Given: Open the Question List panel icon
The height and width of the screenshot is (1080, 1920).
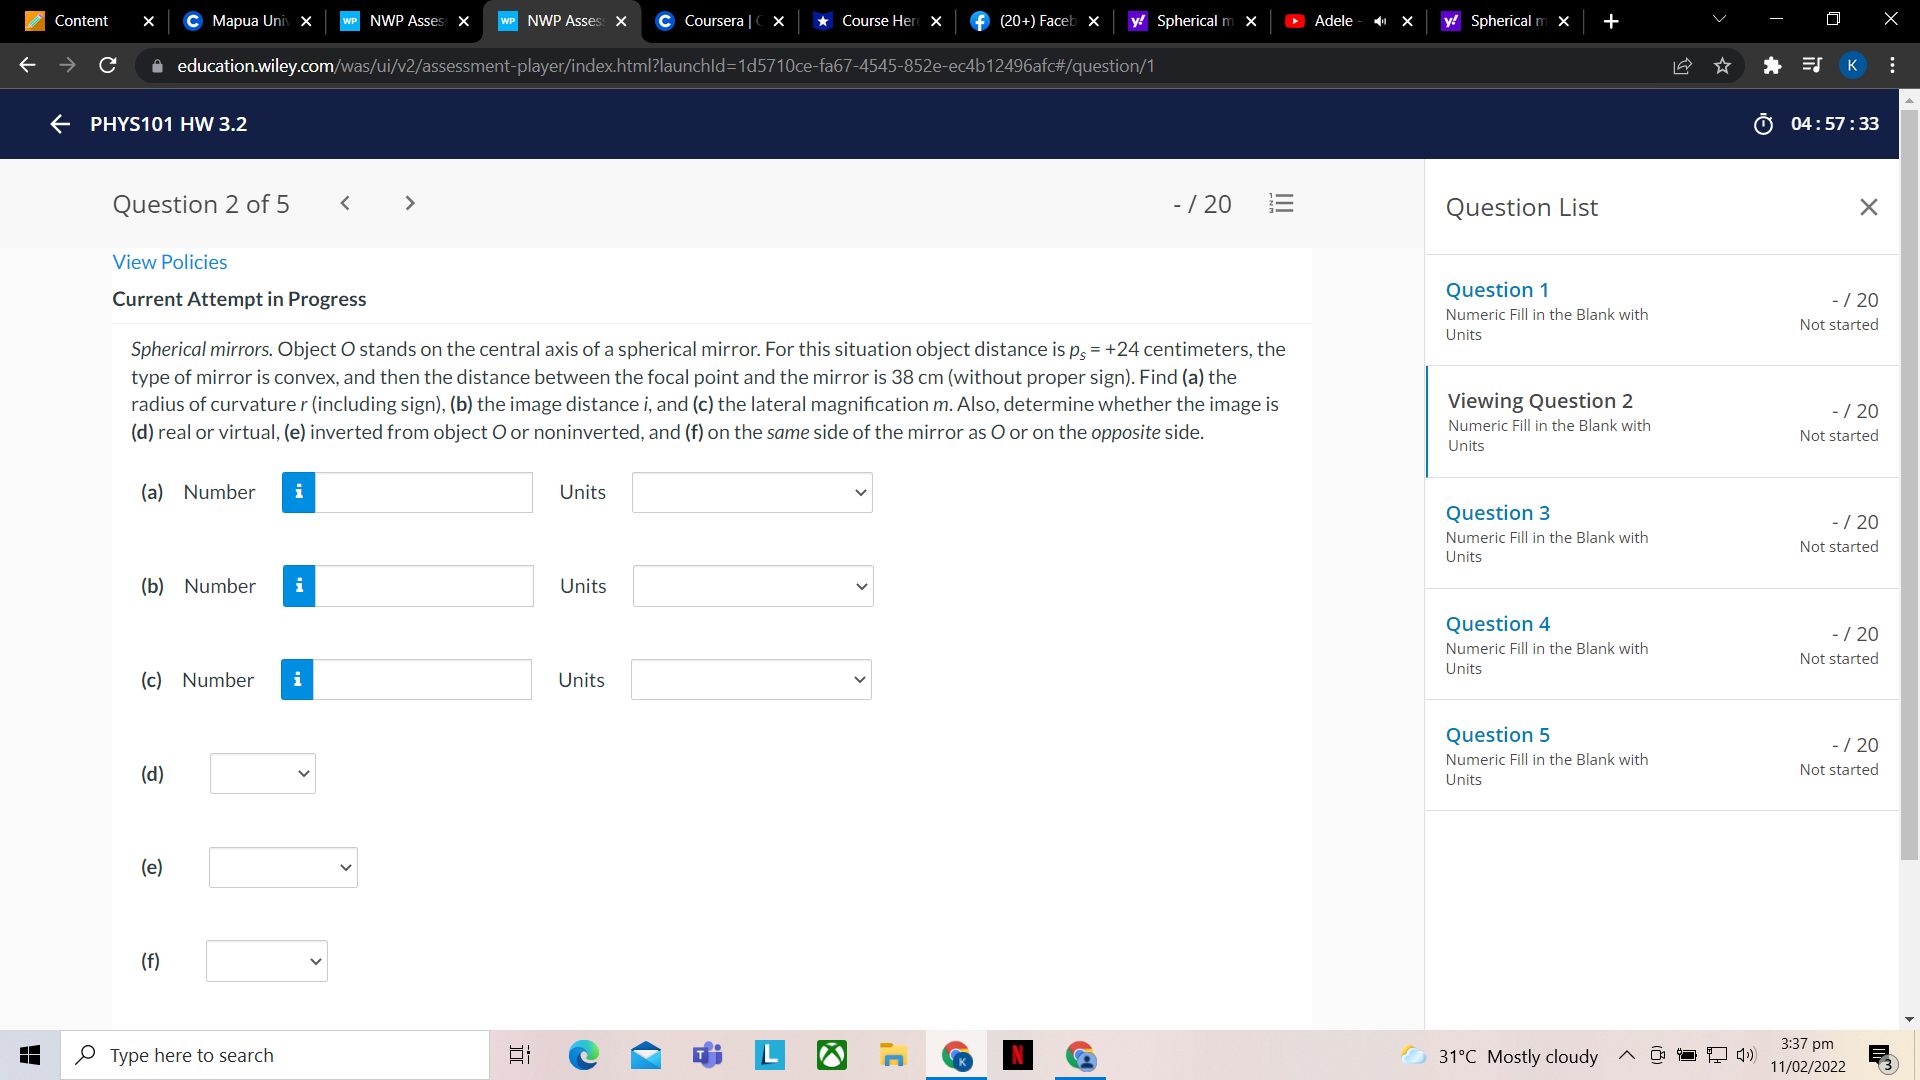Looking at the screenshot, I should pyautogui.click(x=1281, y=203).
